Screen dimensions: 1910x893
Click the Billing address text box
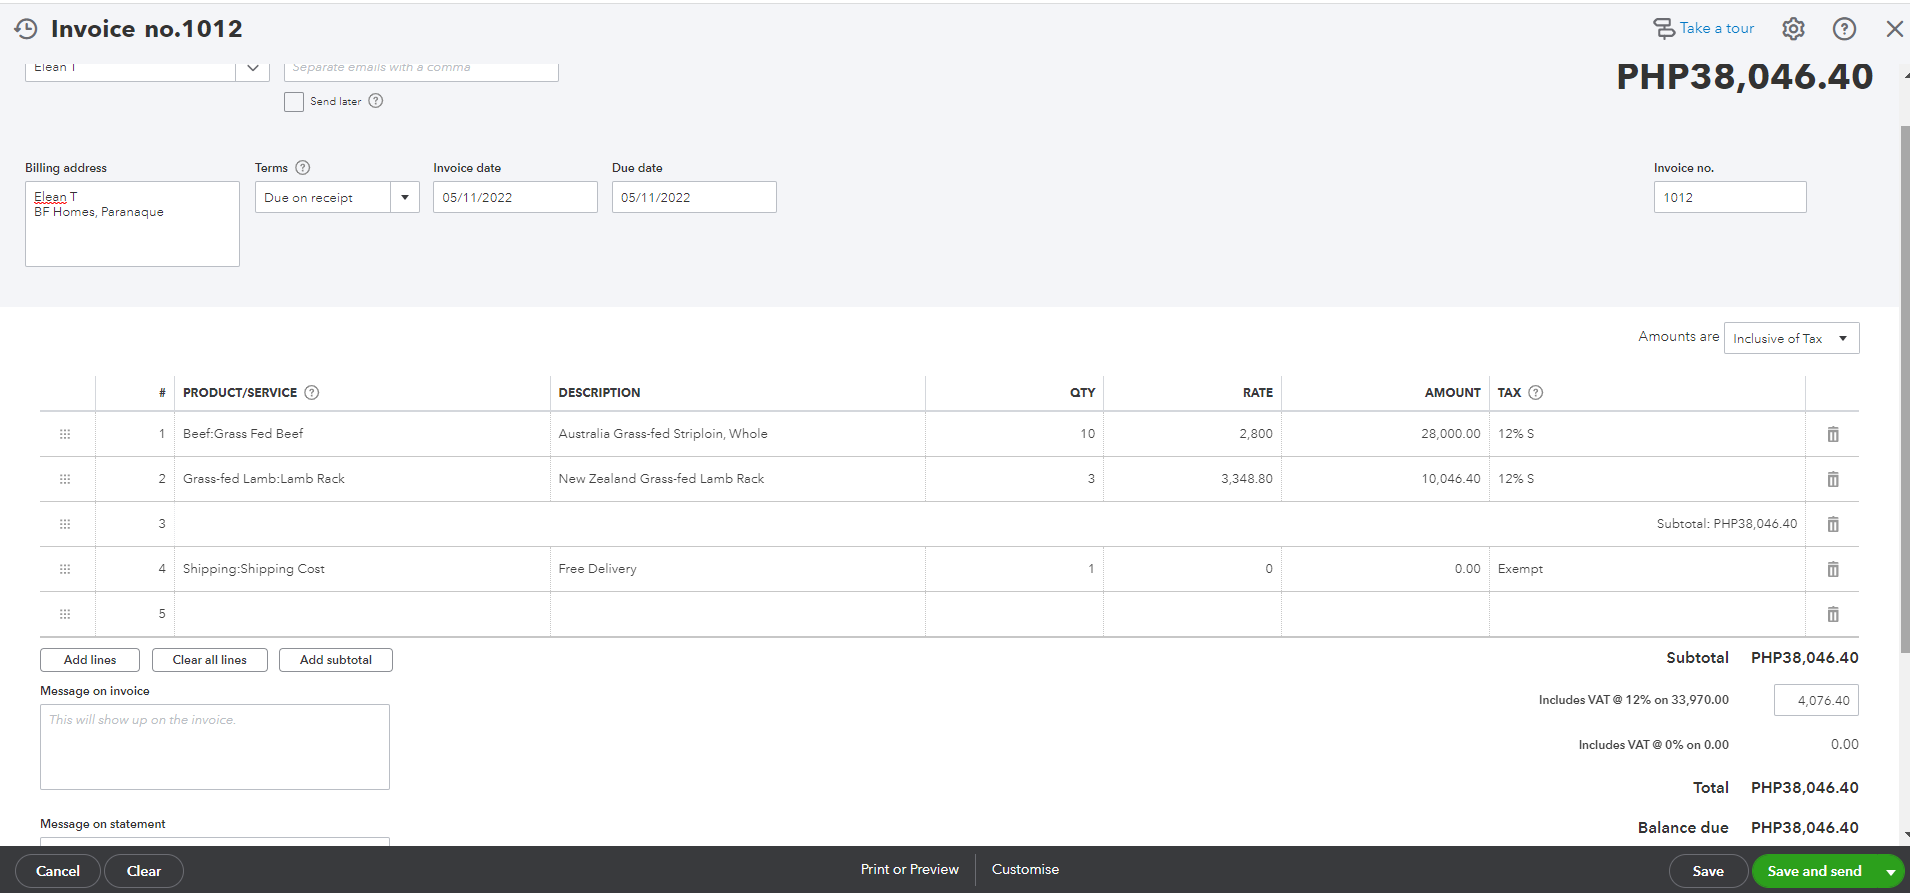coord(132,224)
